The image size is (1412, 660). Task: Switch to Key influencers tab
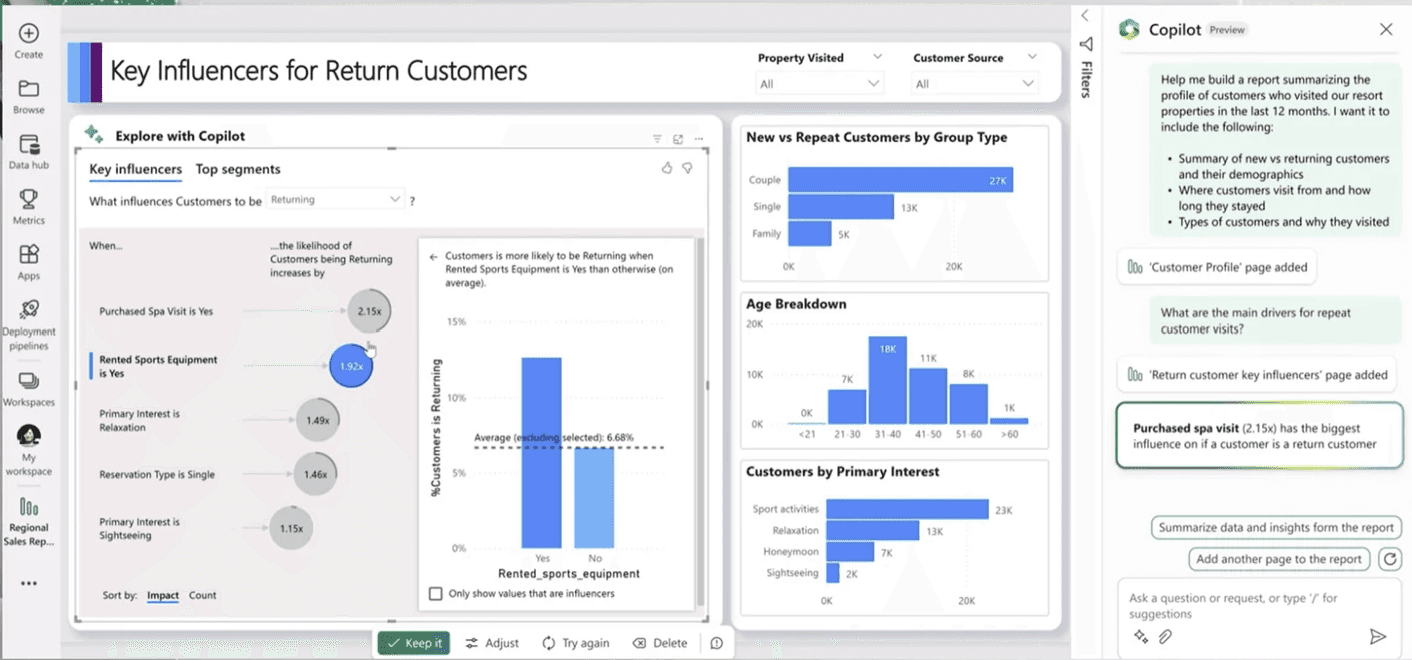pyautogui.click(x=136, y=169)
